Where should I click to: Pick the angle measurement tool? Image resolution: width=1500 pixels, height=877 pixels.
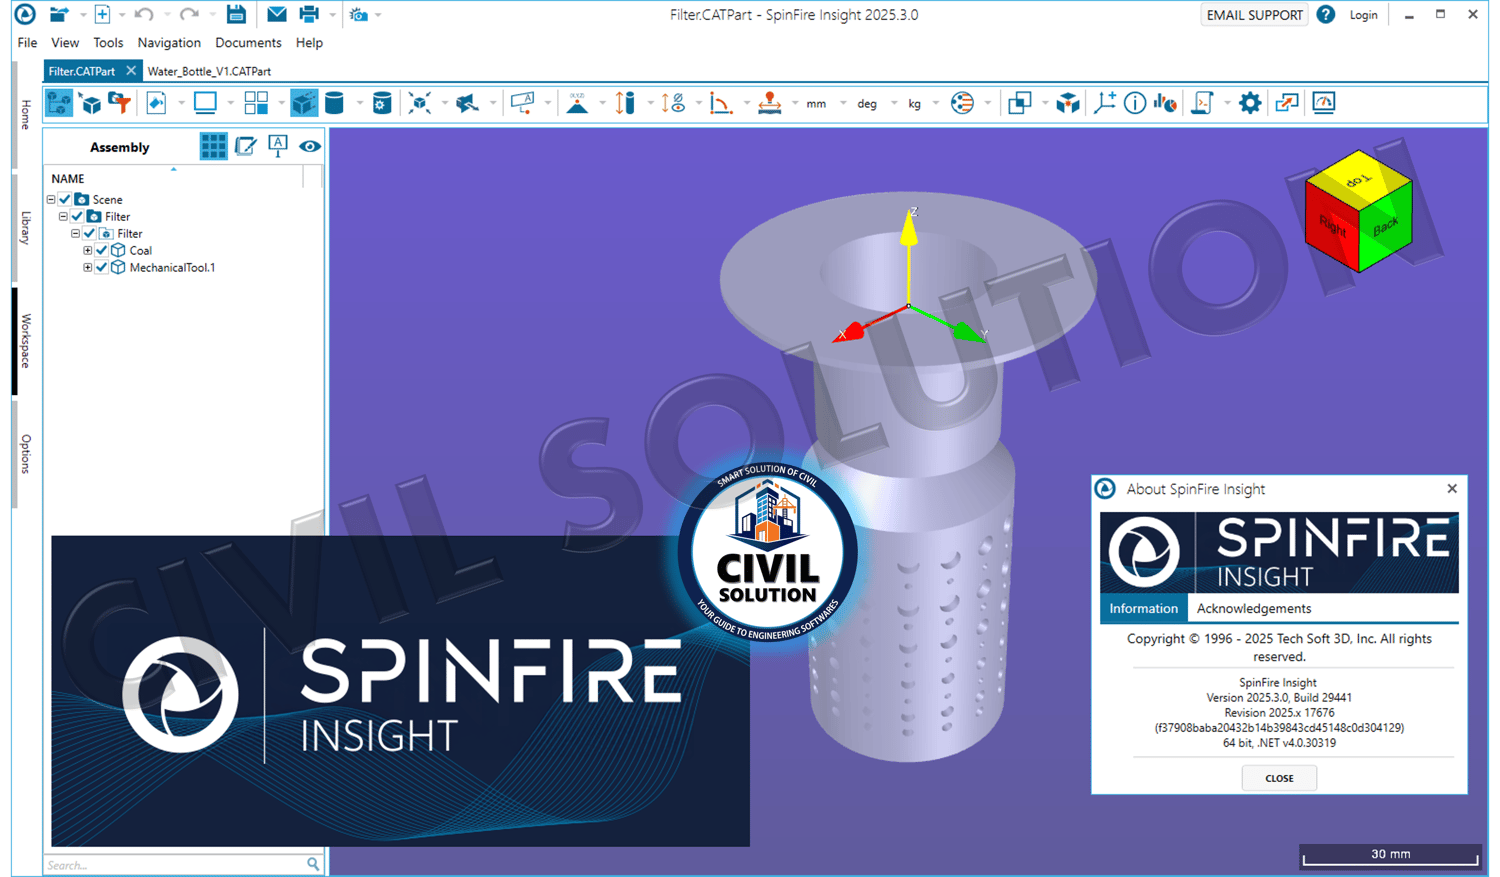coord(720,103)
